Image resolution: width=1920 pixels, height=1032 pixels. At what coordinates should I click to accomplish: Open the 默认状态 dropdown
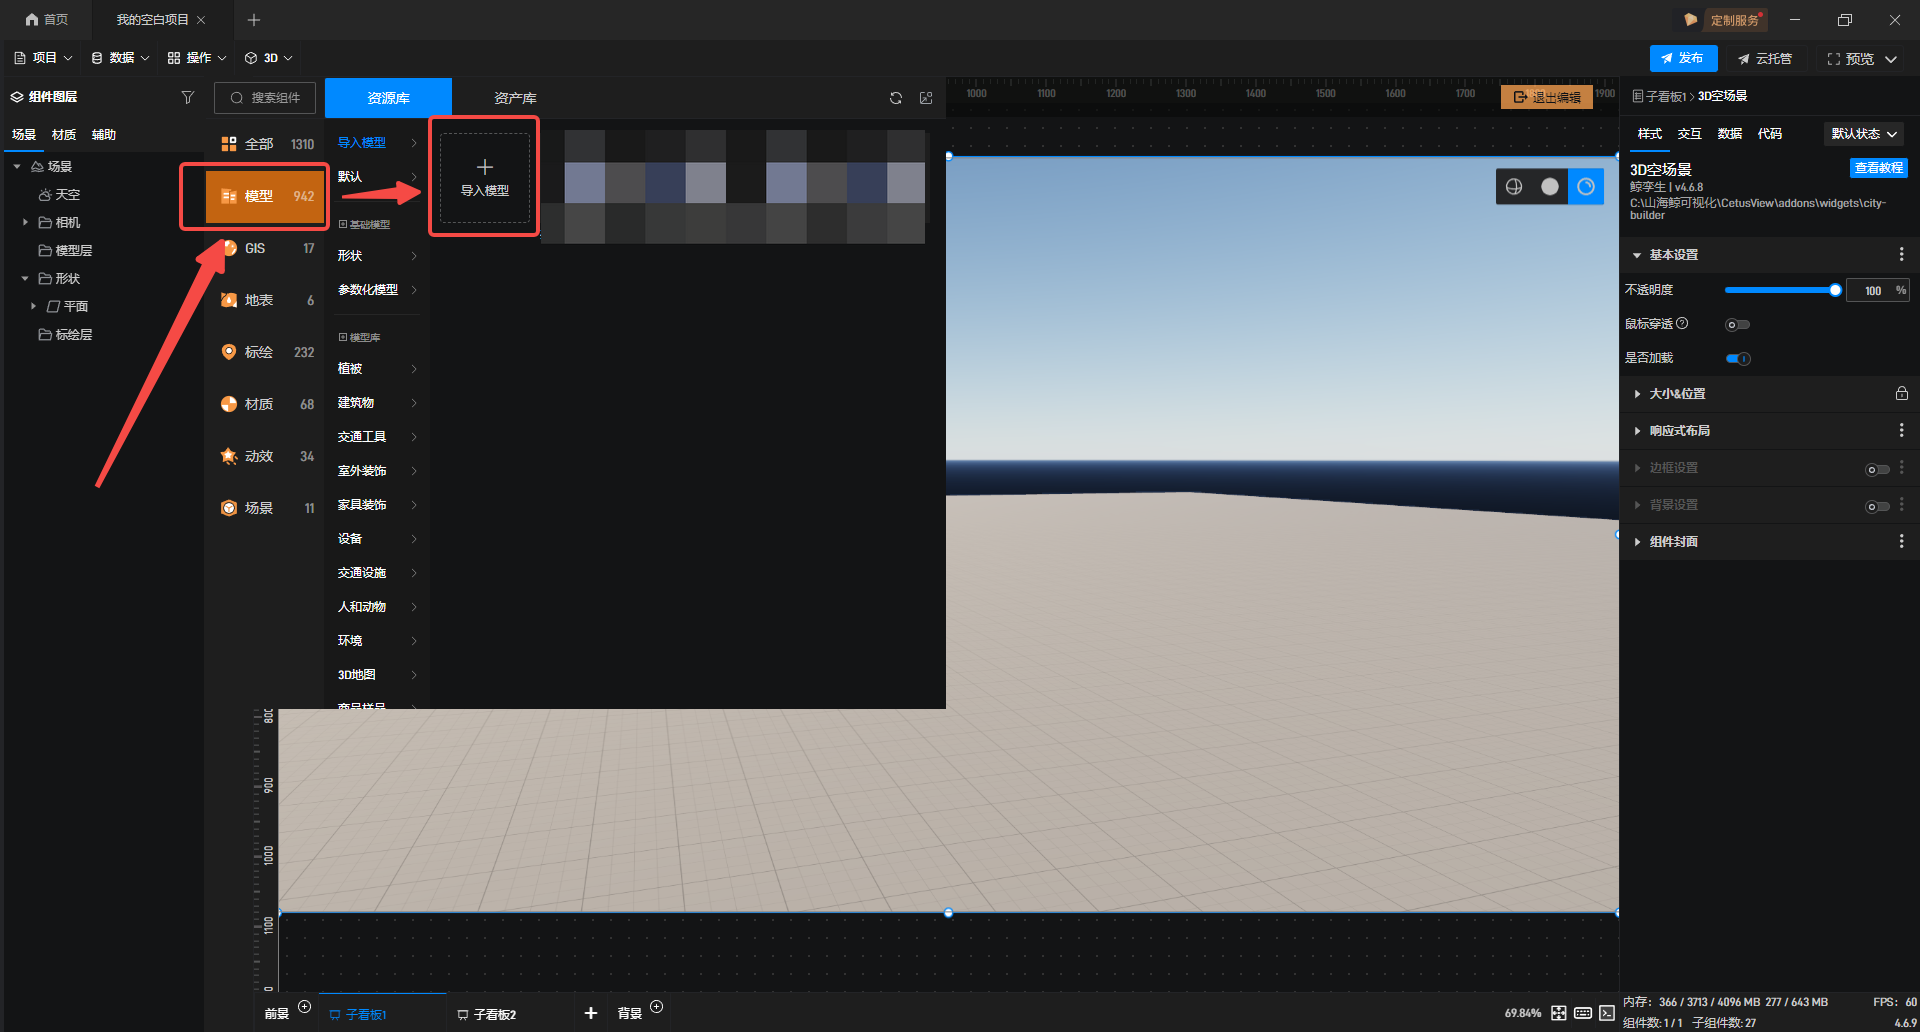[x=1864, y=134]
